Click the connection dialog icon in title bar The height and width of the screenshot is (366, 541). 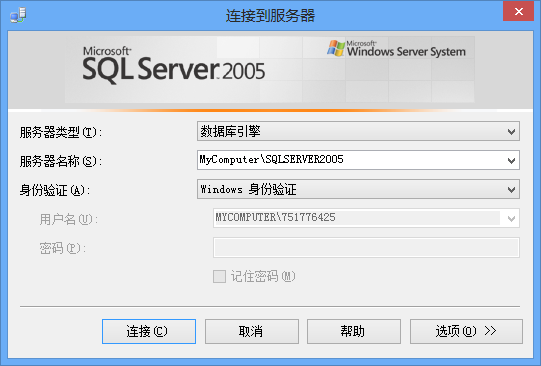click(x=18, y=16)
